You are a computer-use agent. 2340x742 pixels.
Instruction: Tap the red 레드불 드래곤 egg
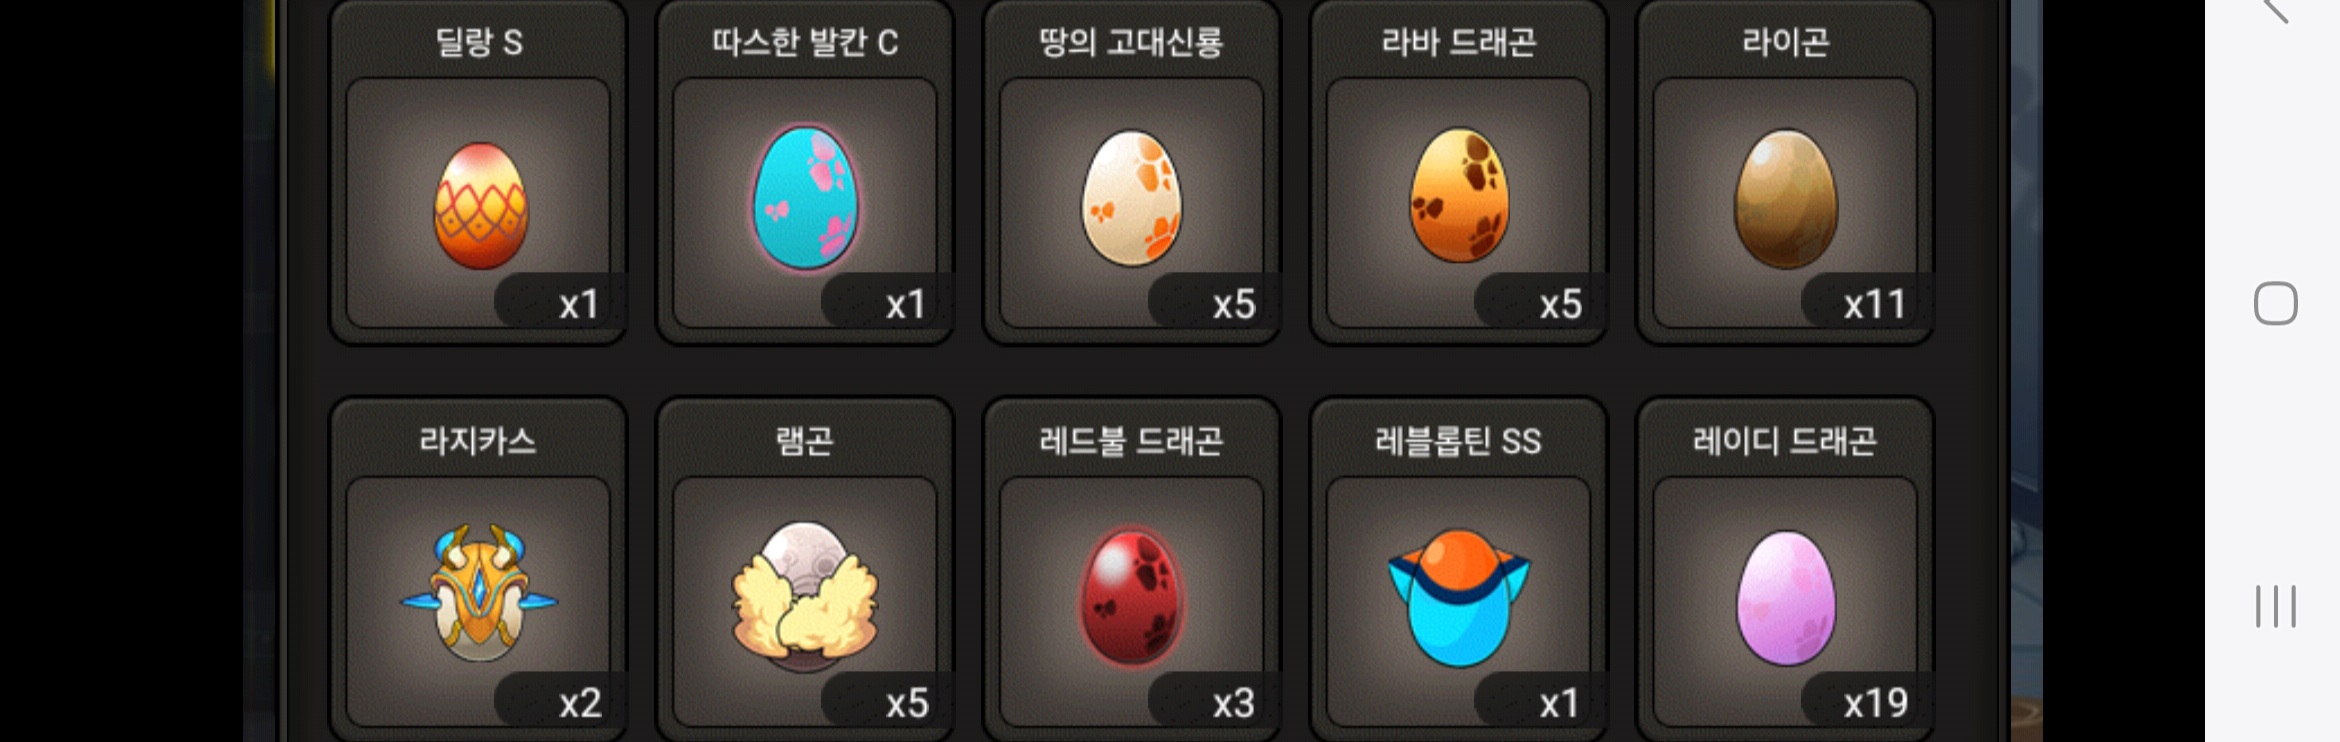(x=1132, y=597)
